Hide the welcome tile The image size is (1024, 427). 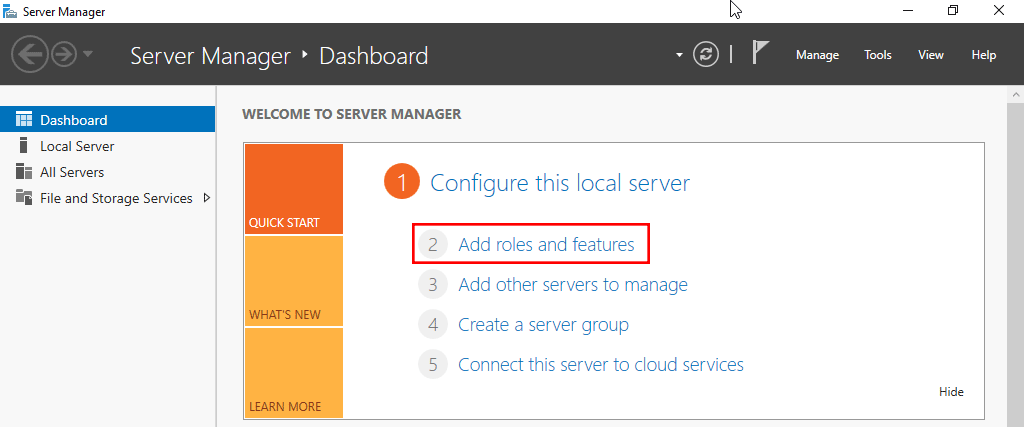[951, 392]
